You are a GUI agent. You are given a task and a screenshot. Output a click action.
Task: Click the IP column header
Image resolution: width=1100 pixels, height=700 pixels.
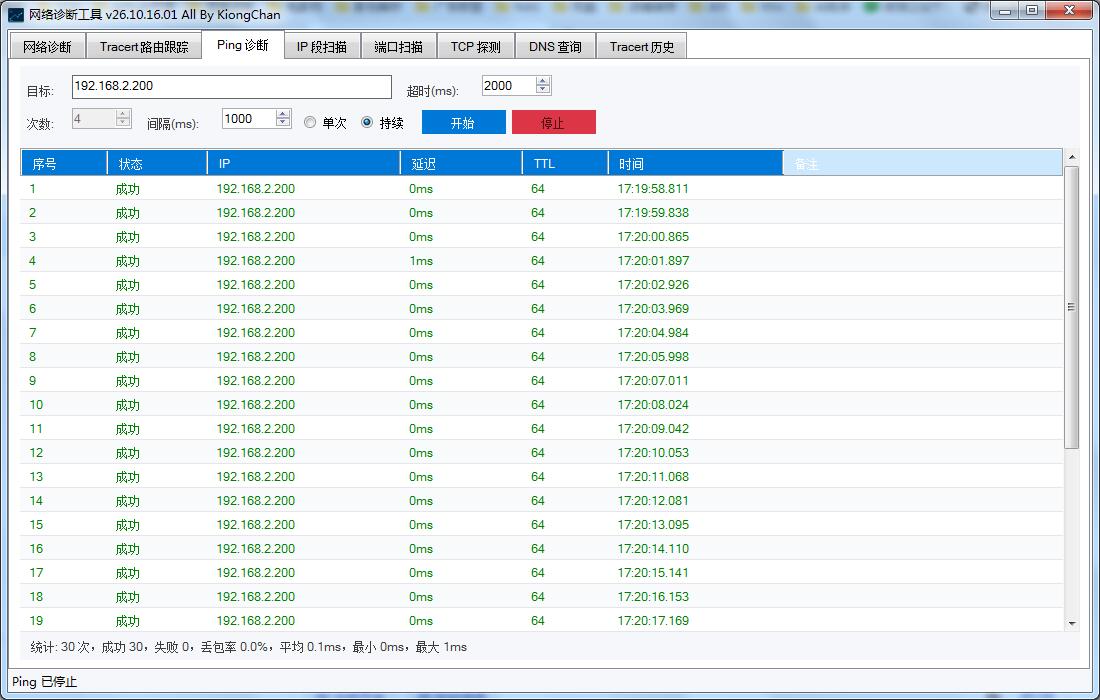click(x=304, y=163)
